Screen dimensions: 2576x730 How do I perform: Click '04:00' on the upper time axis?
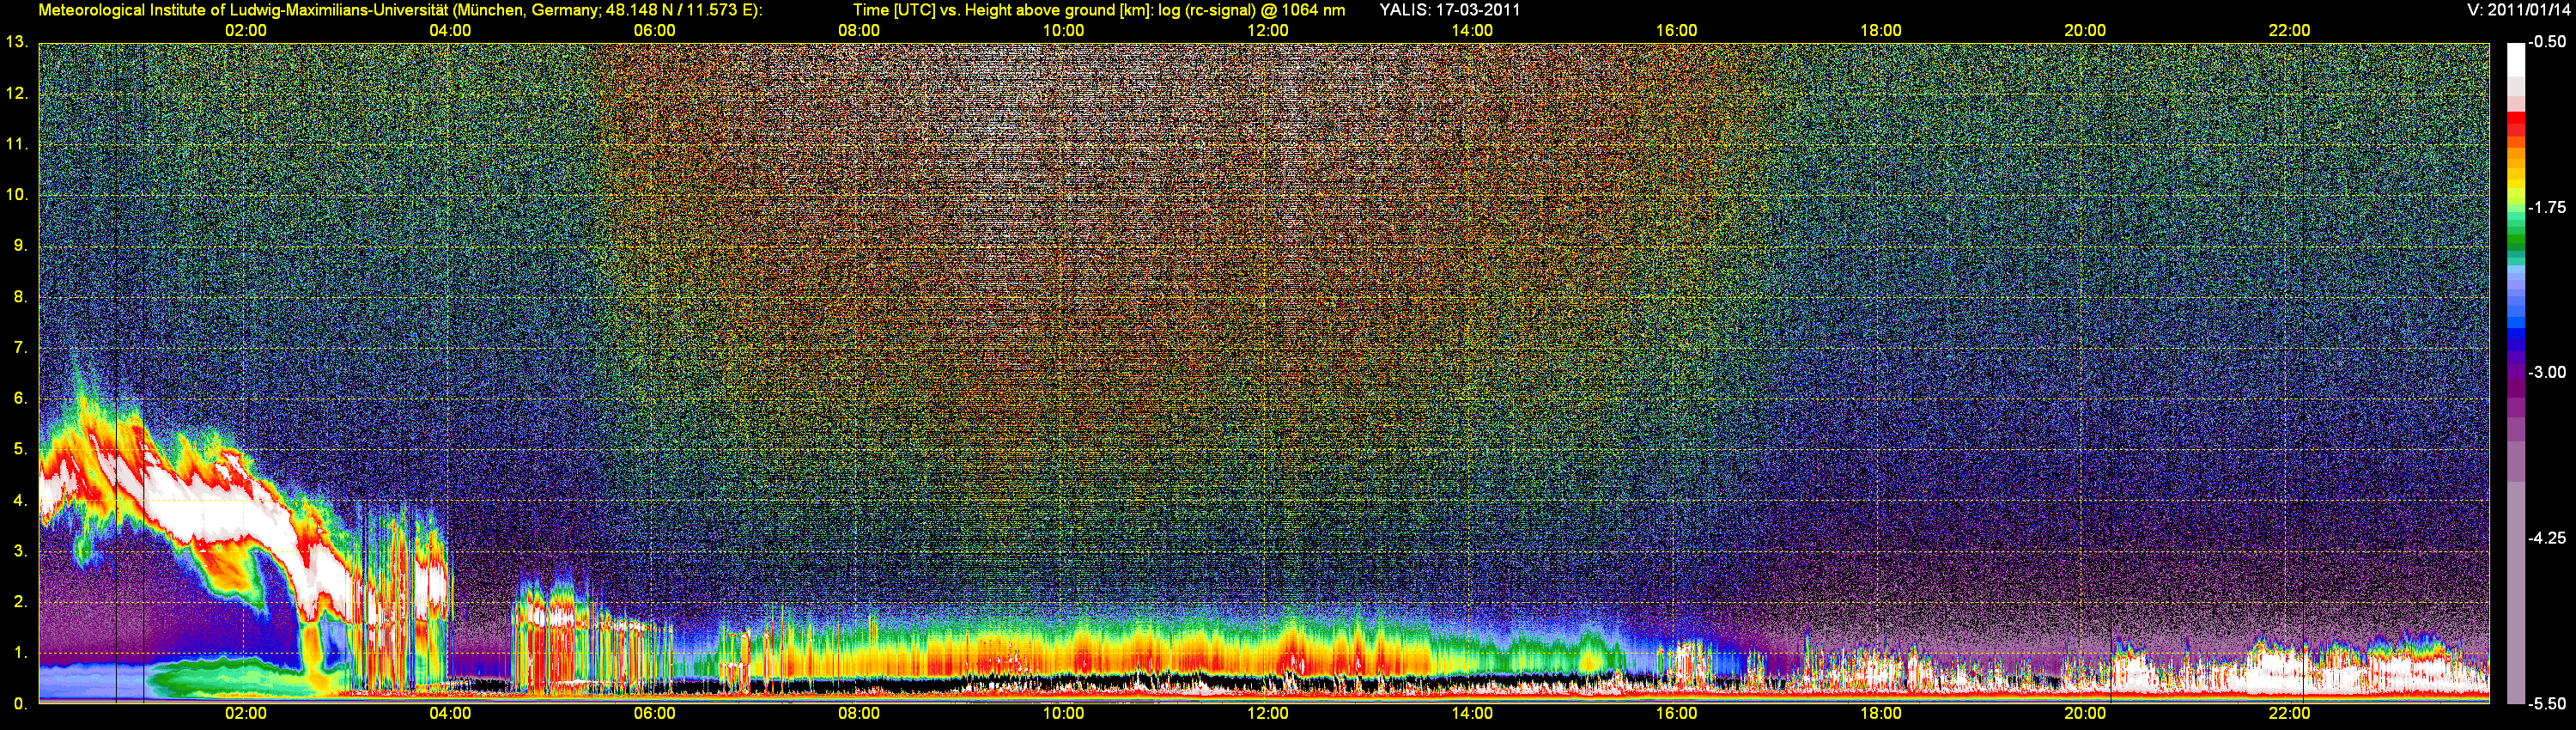[450, 30]
